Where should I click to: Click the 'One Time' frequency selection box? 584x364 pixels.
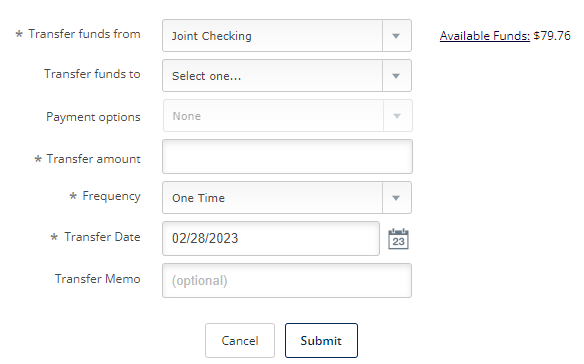click(x=287, y=198)
